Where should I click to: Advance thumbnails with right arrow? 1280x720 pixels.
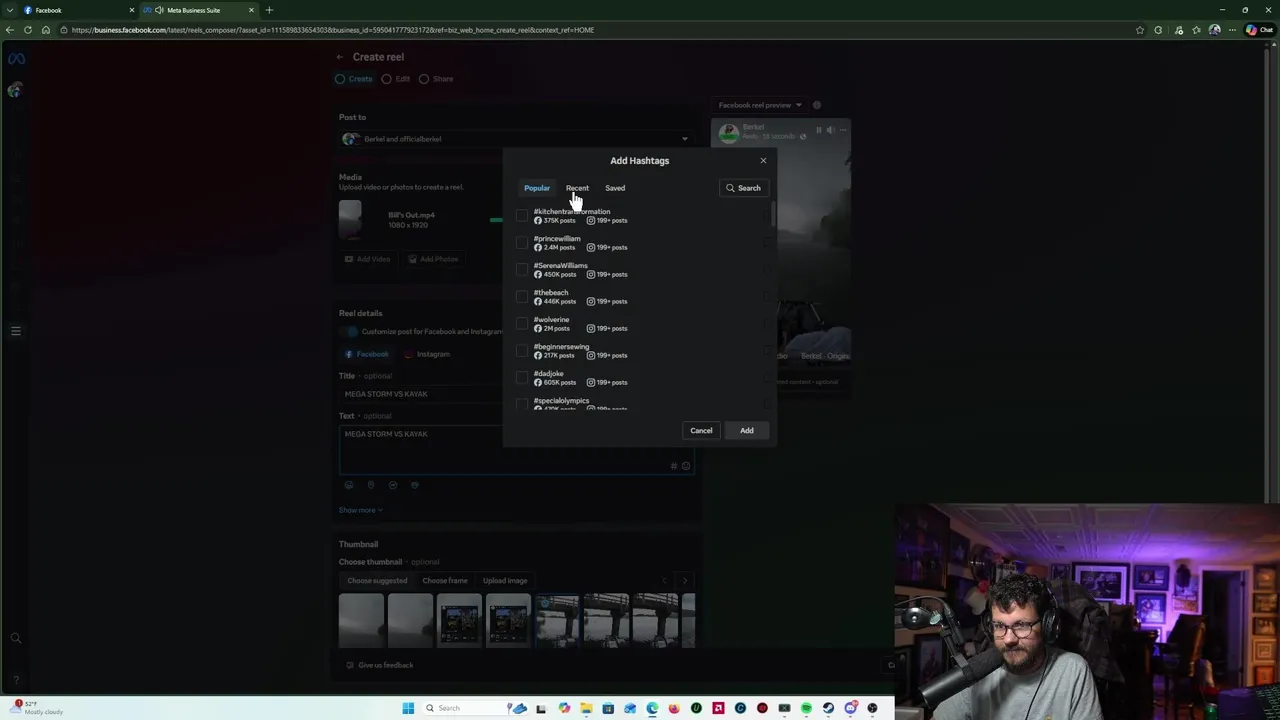685,580
